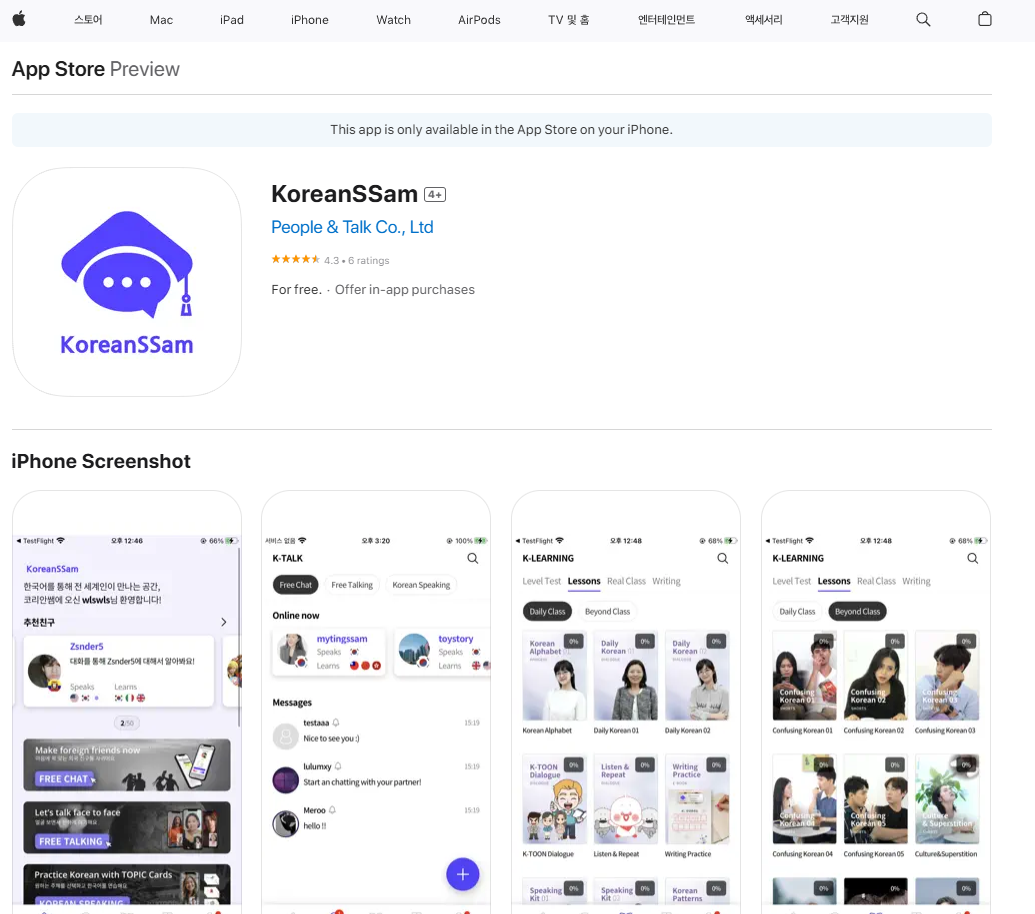Open the Watch menu item
Screen dimensions: 1035x914
click(x=393, y=20)
